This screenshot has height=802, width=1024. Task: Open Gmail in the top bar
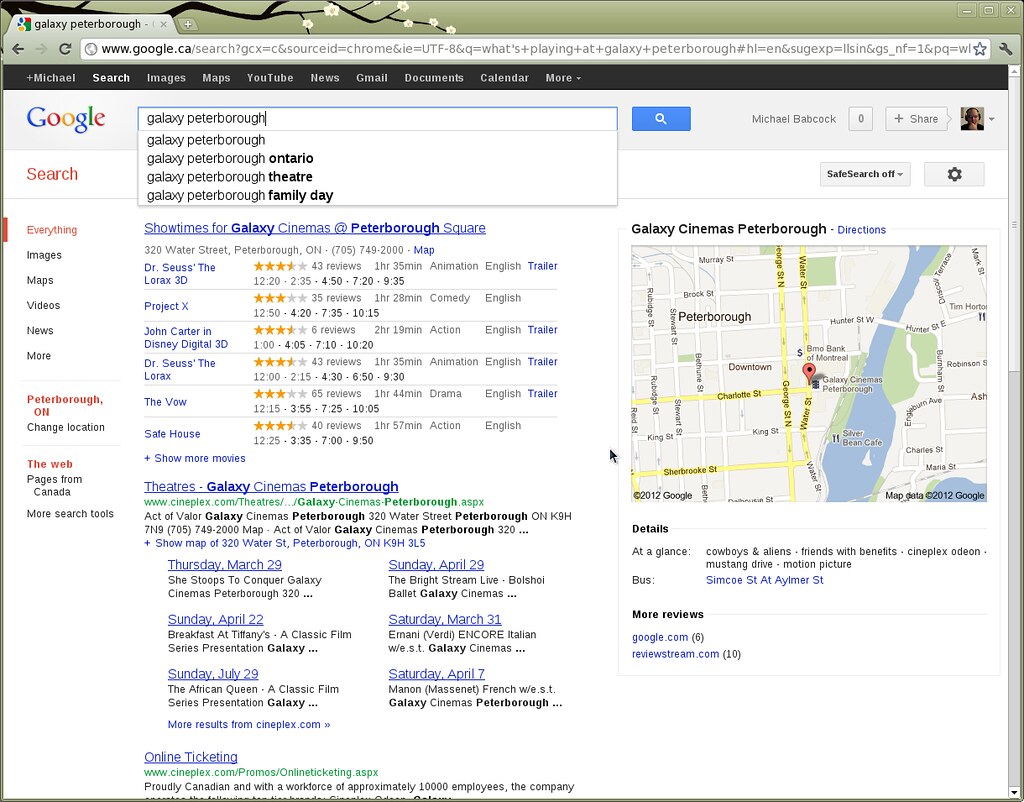click(x=372, y=78)
